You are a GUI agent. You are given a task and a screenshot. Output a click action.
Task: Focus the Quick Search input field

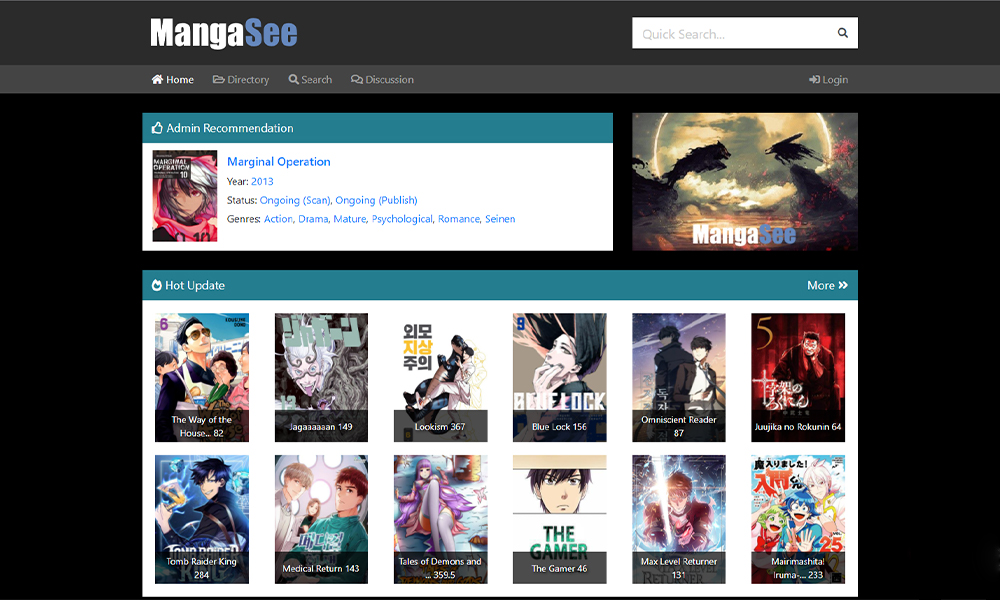click(745, 33)
